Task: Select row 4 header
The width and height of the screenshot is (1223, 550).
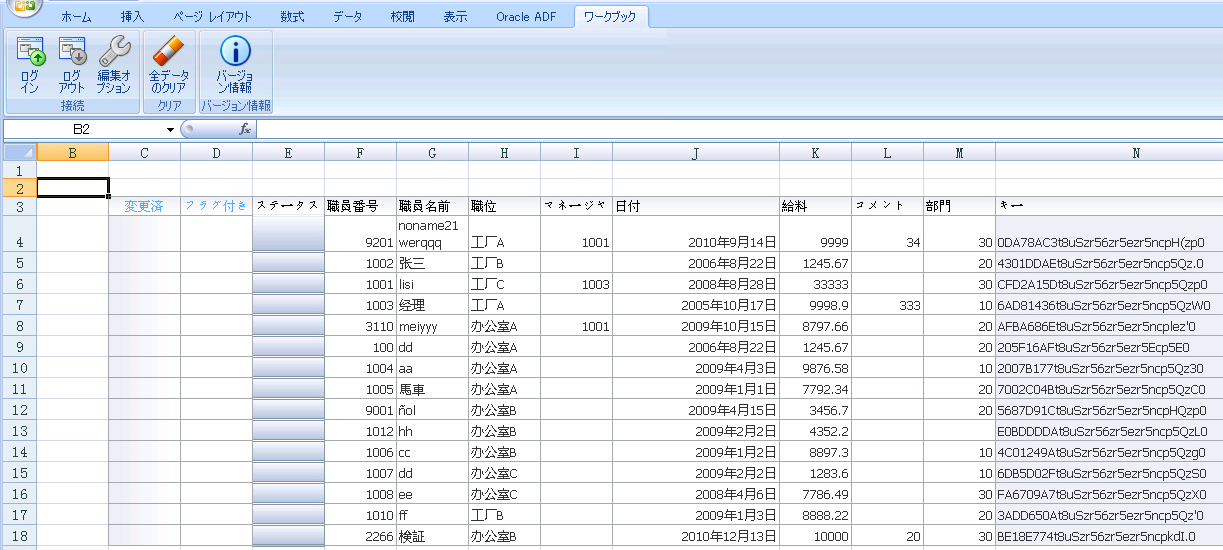Action: (18, 233)
